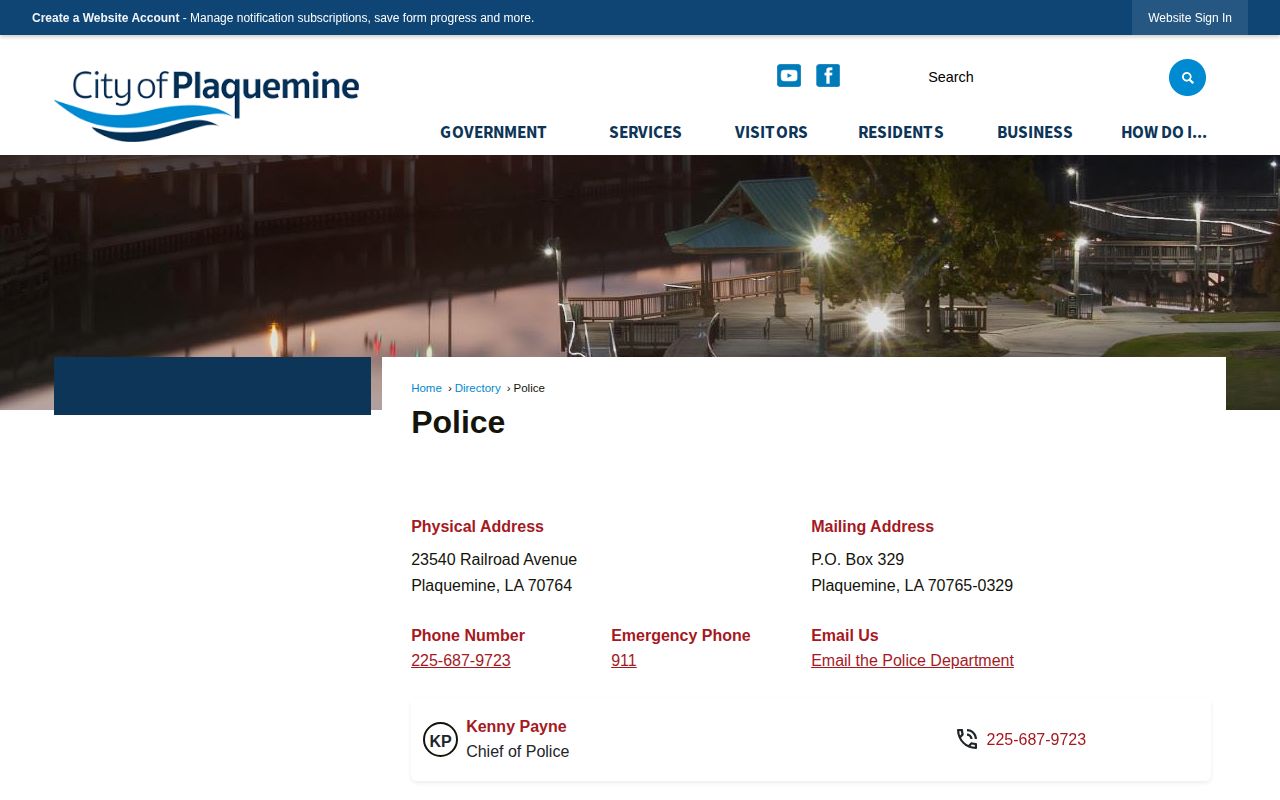Open Kenny Payne's profile link
The height and width of the screenshot is (800, 1280).
click(x=516, y=727)
